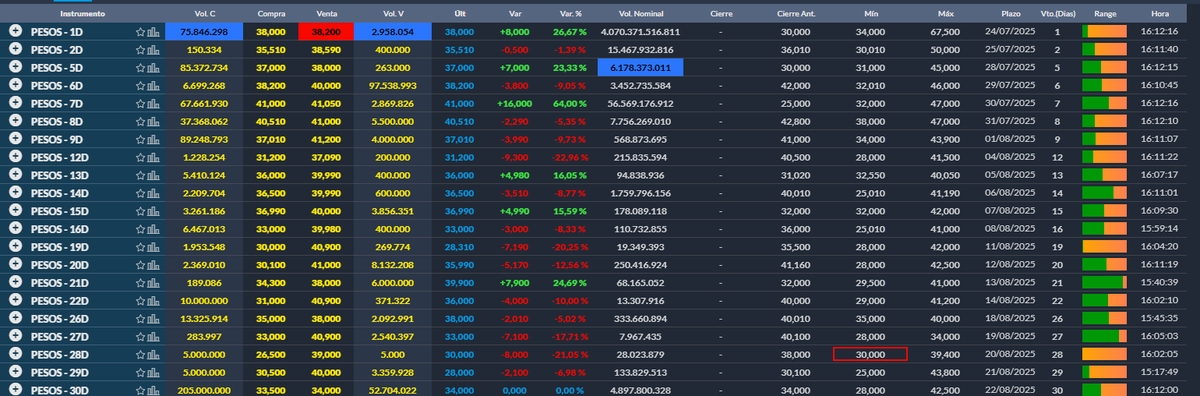Click the highlighted Vol. Nominal cell 6.178.373.011
Viewport: 1200px width, 396px height.
(640, 67)
